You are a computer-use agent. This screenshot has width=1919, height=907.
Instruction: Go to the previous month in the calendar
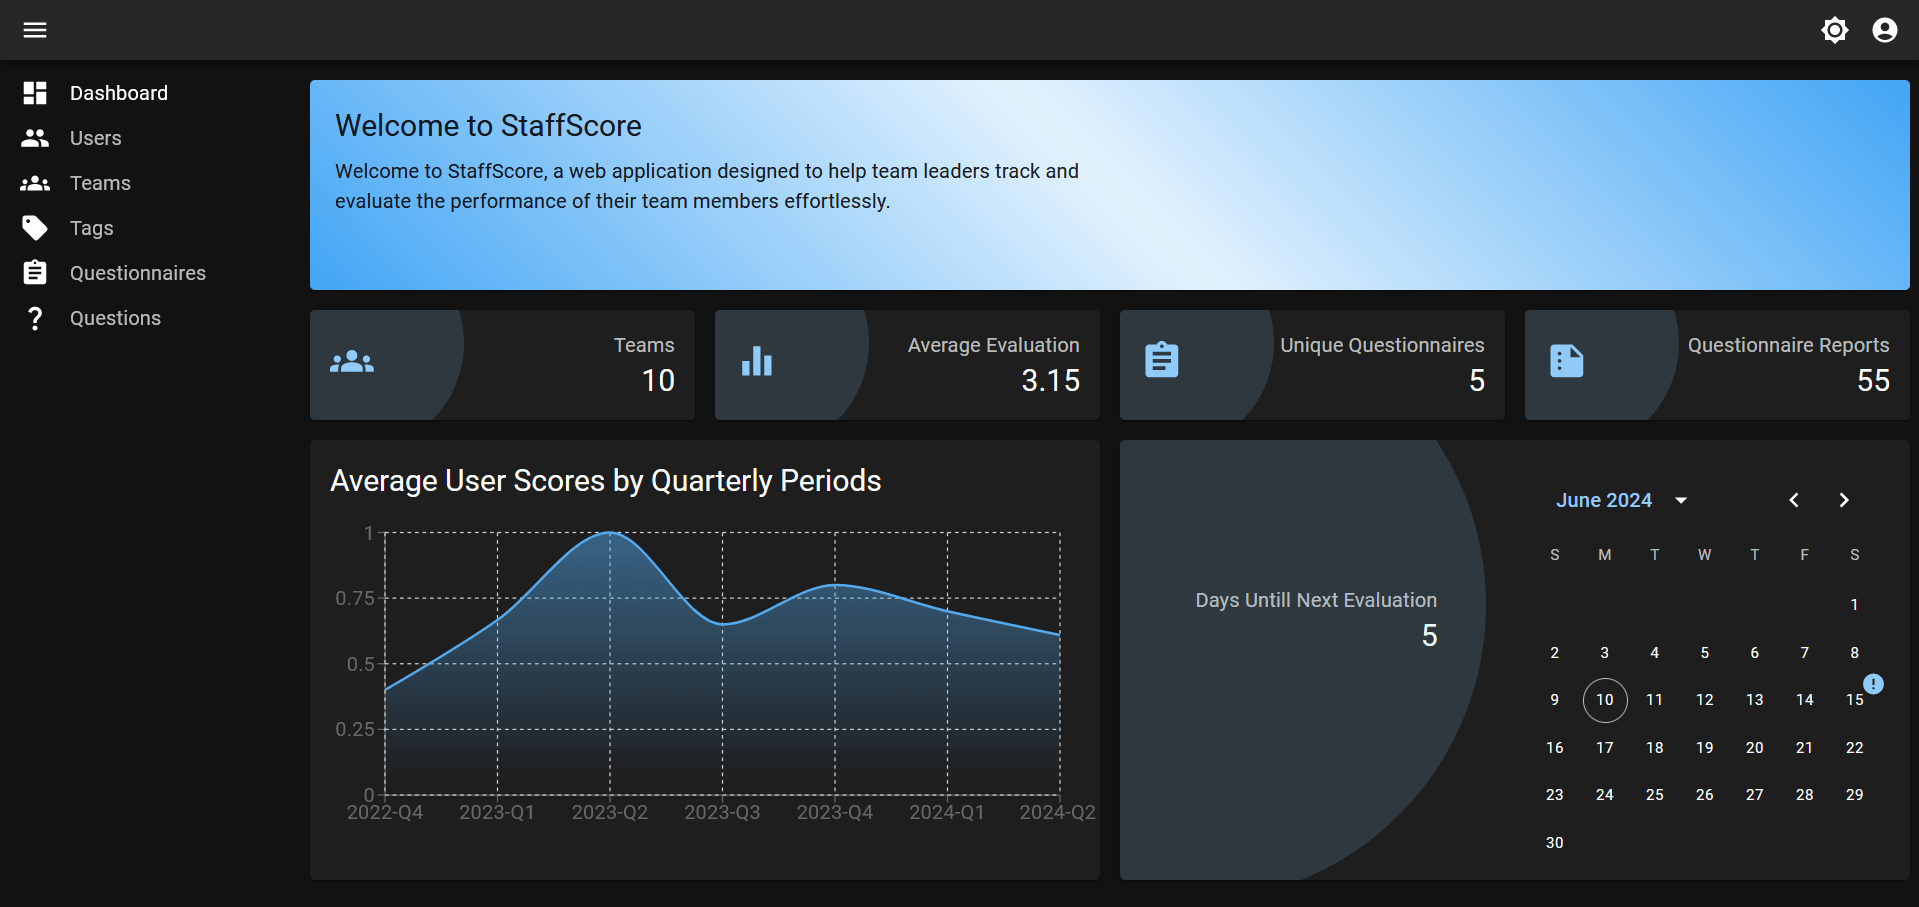(x=1794, y=500)
